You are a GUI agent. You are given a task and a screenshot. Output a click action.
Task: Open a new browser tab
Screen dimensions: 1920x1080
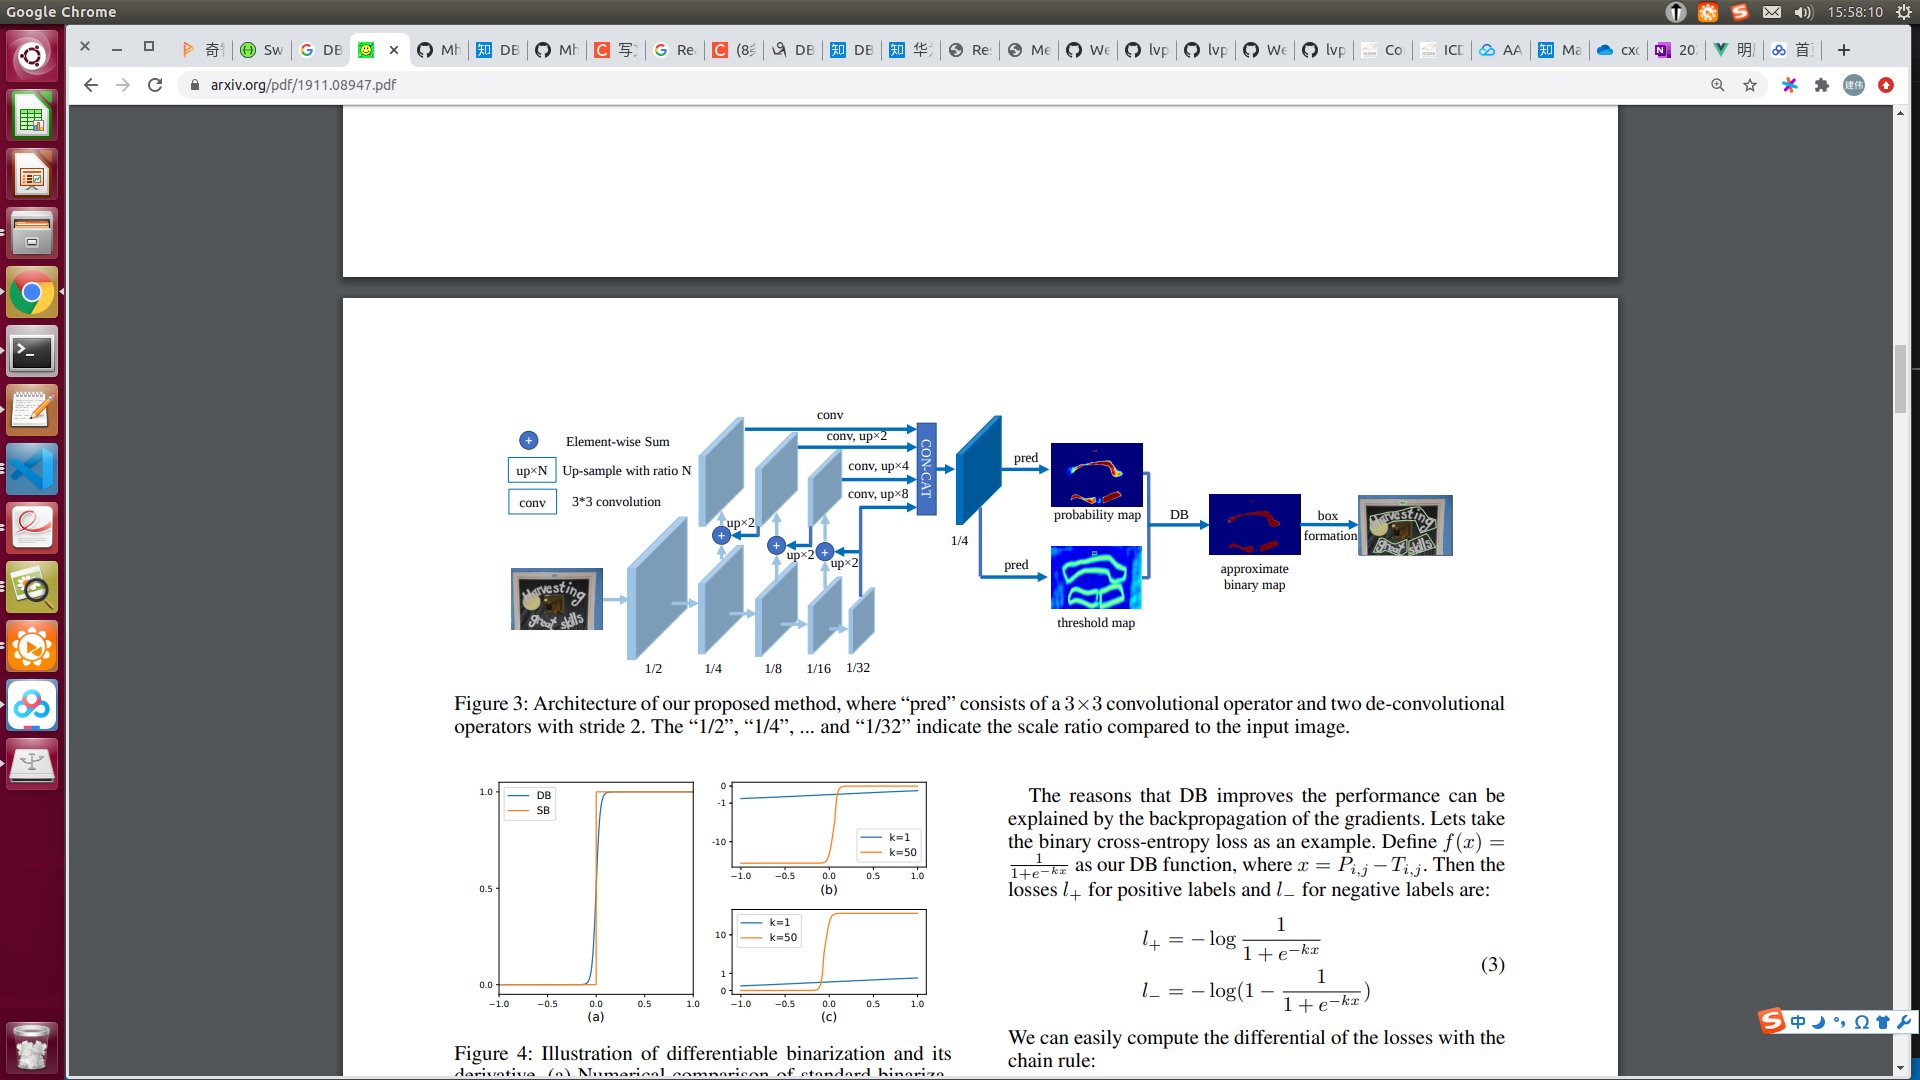coord(1844,50)
